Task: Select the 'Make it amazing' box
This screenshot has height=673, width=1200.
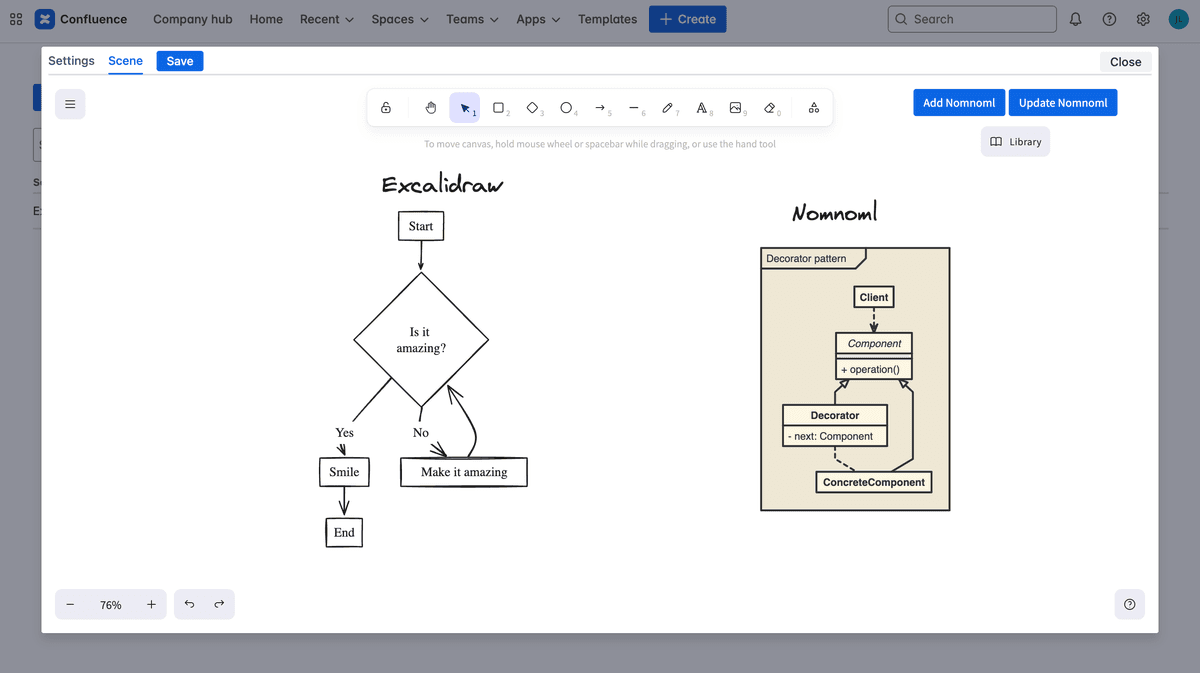Action: coord(464,472)
